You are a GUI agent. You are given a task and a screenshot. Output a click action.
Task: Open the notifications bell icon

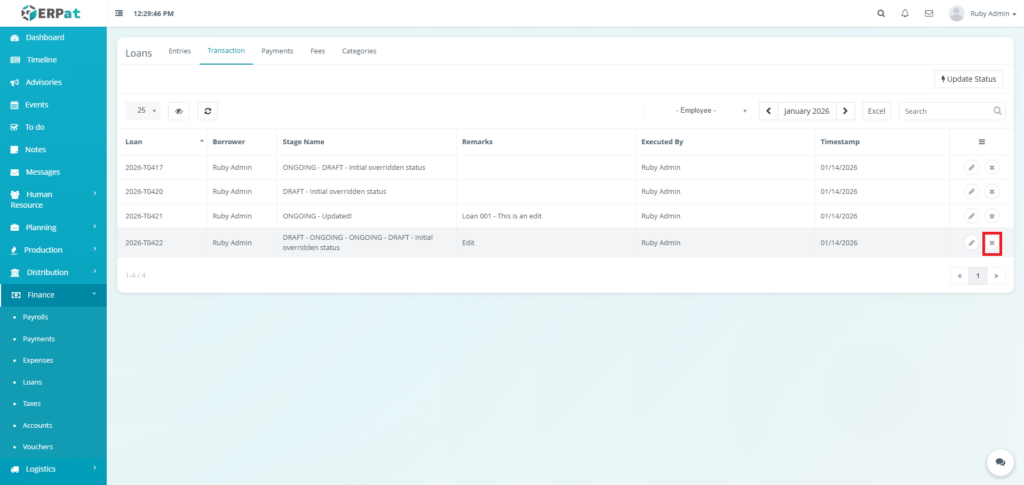(x=905, y=14)
